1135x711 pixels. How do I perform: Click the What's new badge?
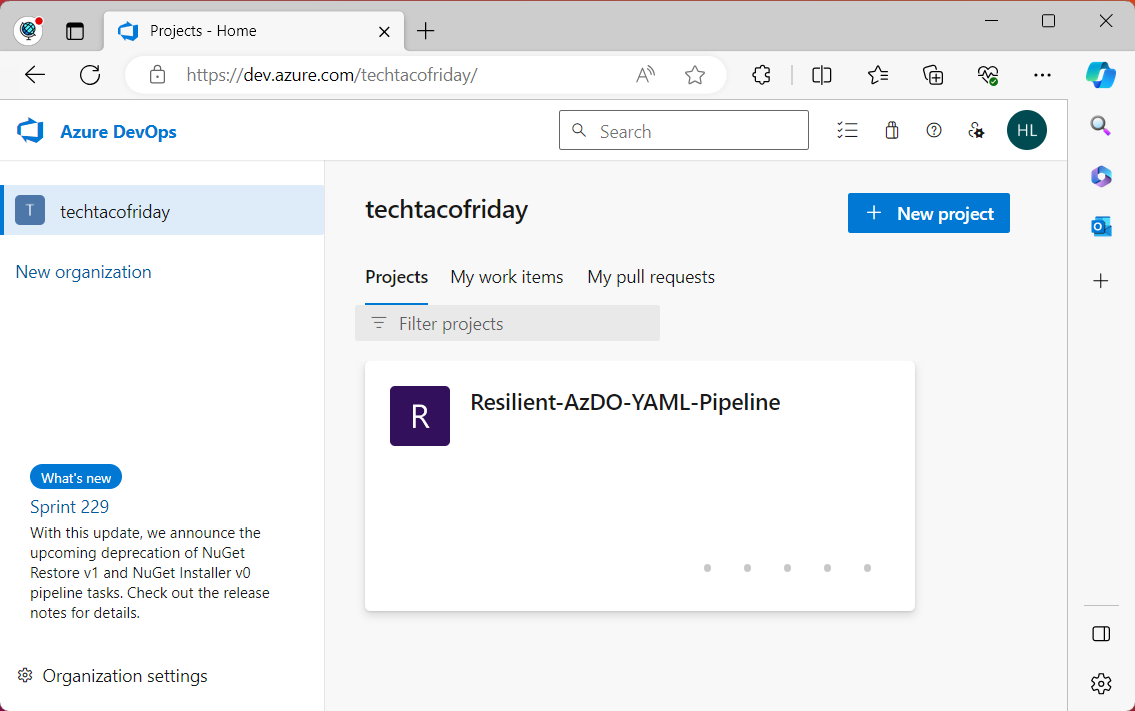coord(76,478)
